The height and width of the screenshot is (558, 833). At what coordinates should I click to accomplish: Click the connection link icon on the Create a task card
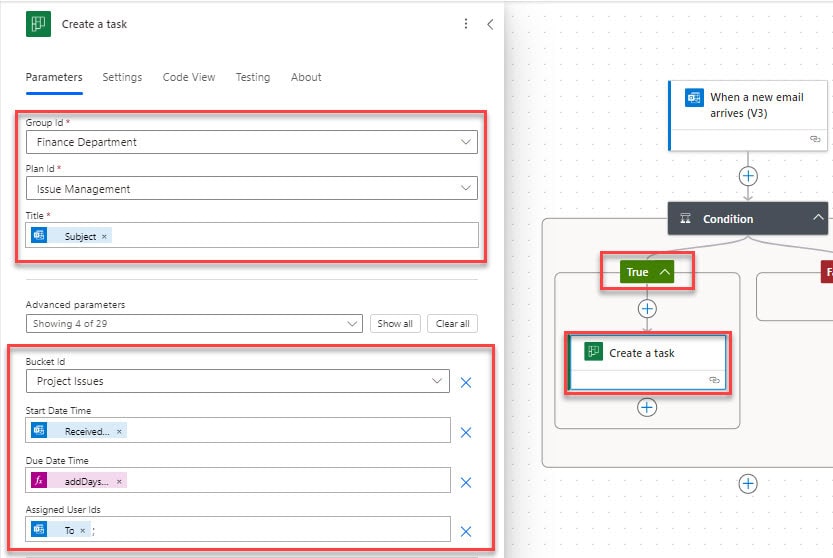[715, 379]
